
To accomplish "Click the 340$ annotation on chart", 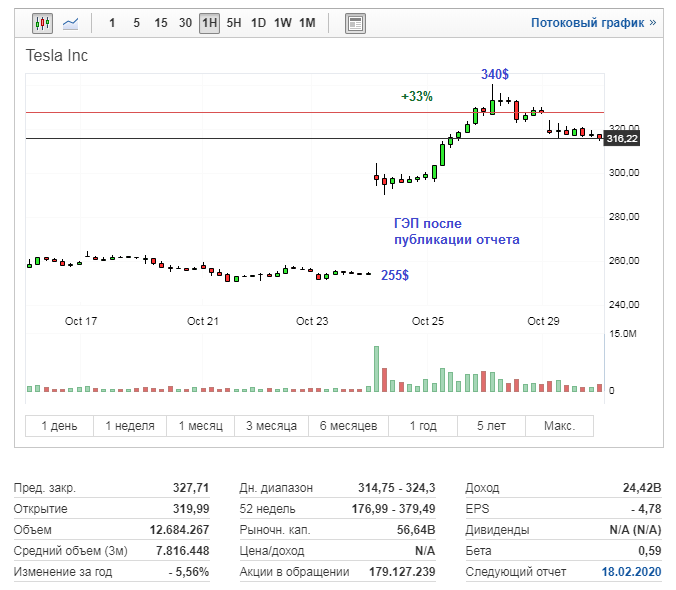I will click(x=495, y=75).
